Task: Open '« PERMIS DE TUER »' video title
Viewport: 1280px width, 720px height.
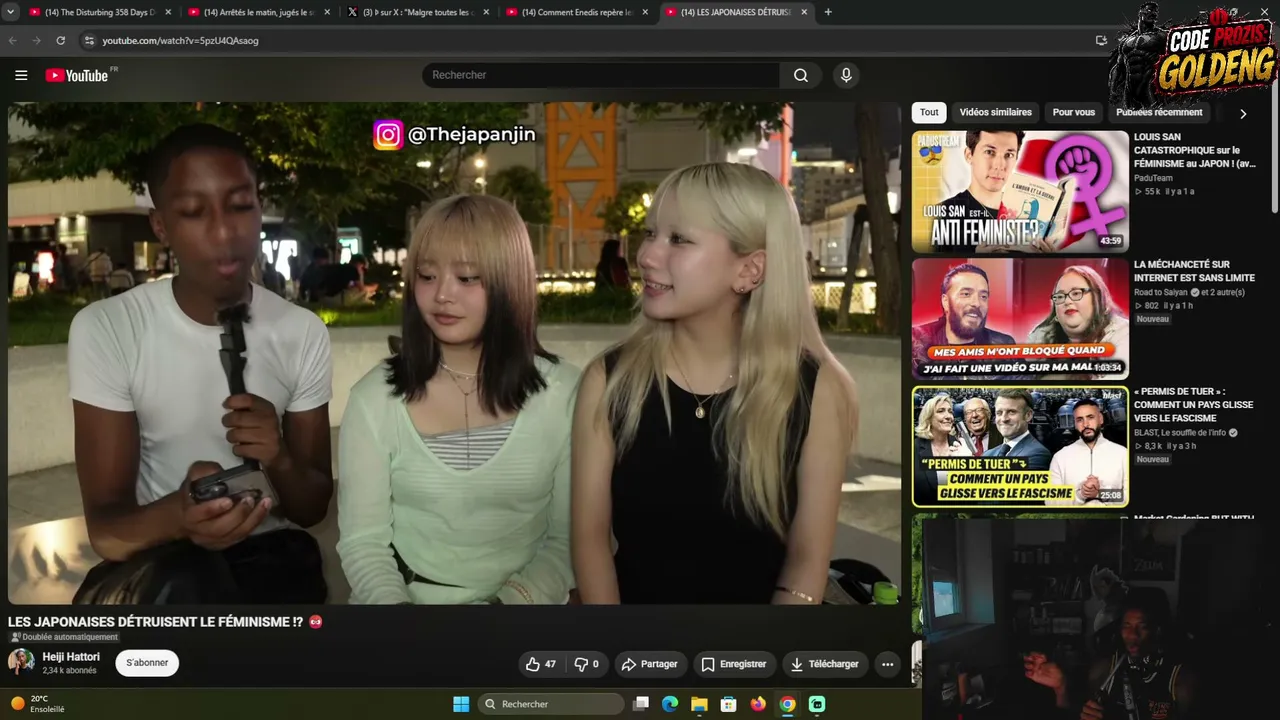Action: [x=1192, y=405]
